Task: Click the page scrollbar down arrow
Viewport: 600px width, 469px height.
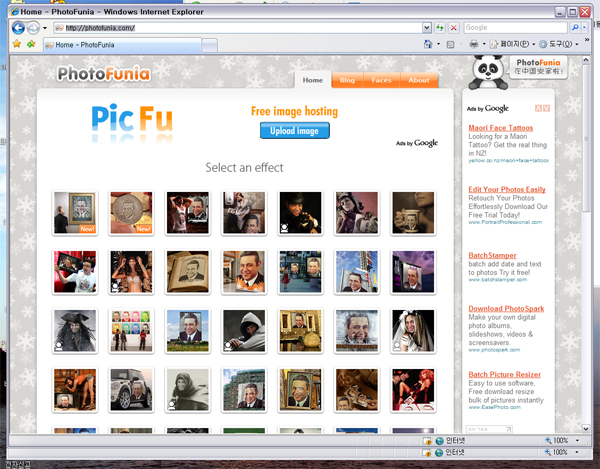Action: click(586, 428)
